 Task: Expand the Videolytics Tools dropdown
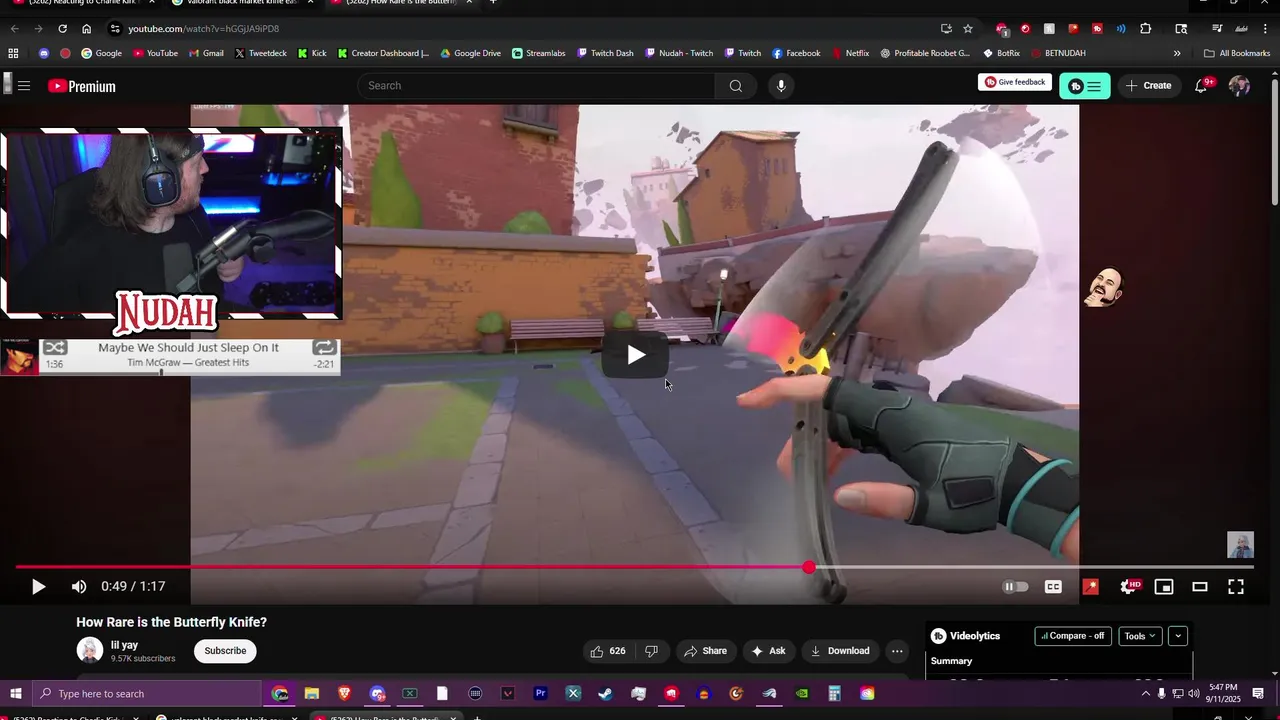coord(1139,636)
